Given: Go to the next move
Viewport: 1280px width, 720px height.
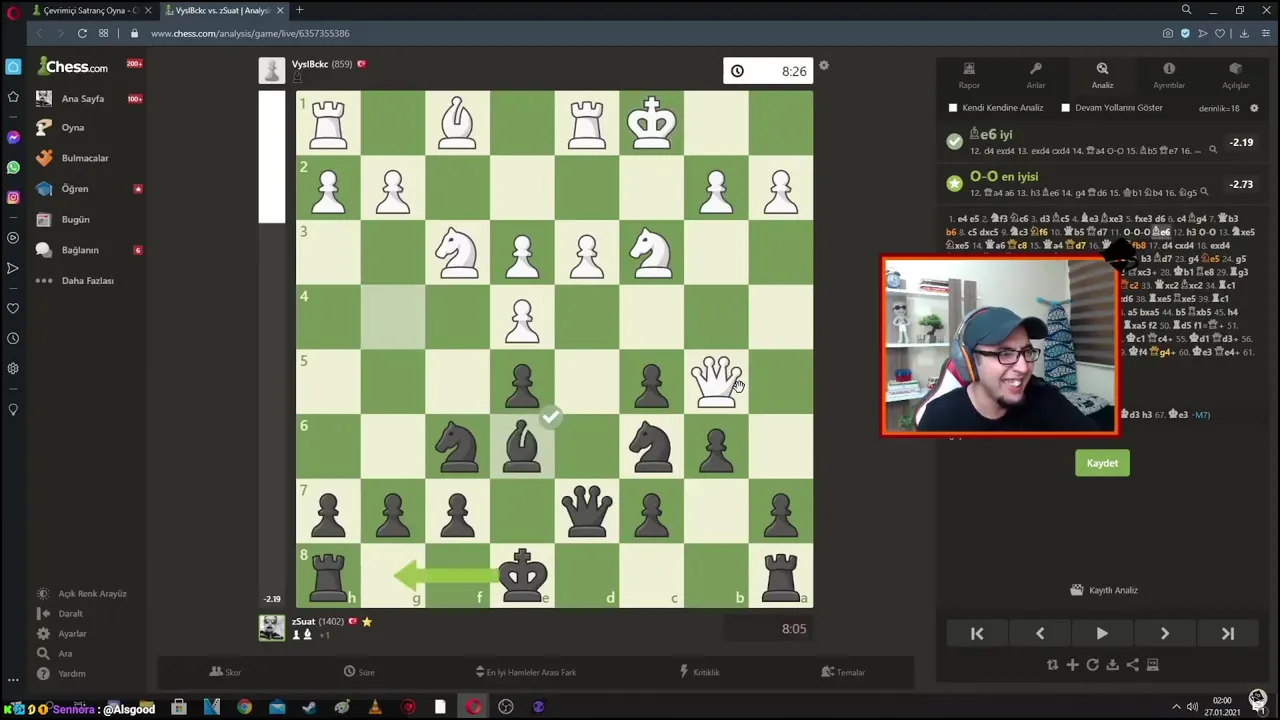Looking at the screenshot, I should pos(1165,633).
